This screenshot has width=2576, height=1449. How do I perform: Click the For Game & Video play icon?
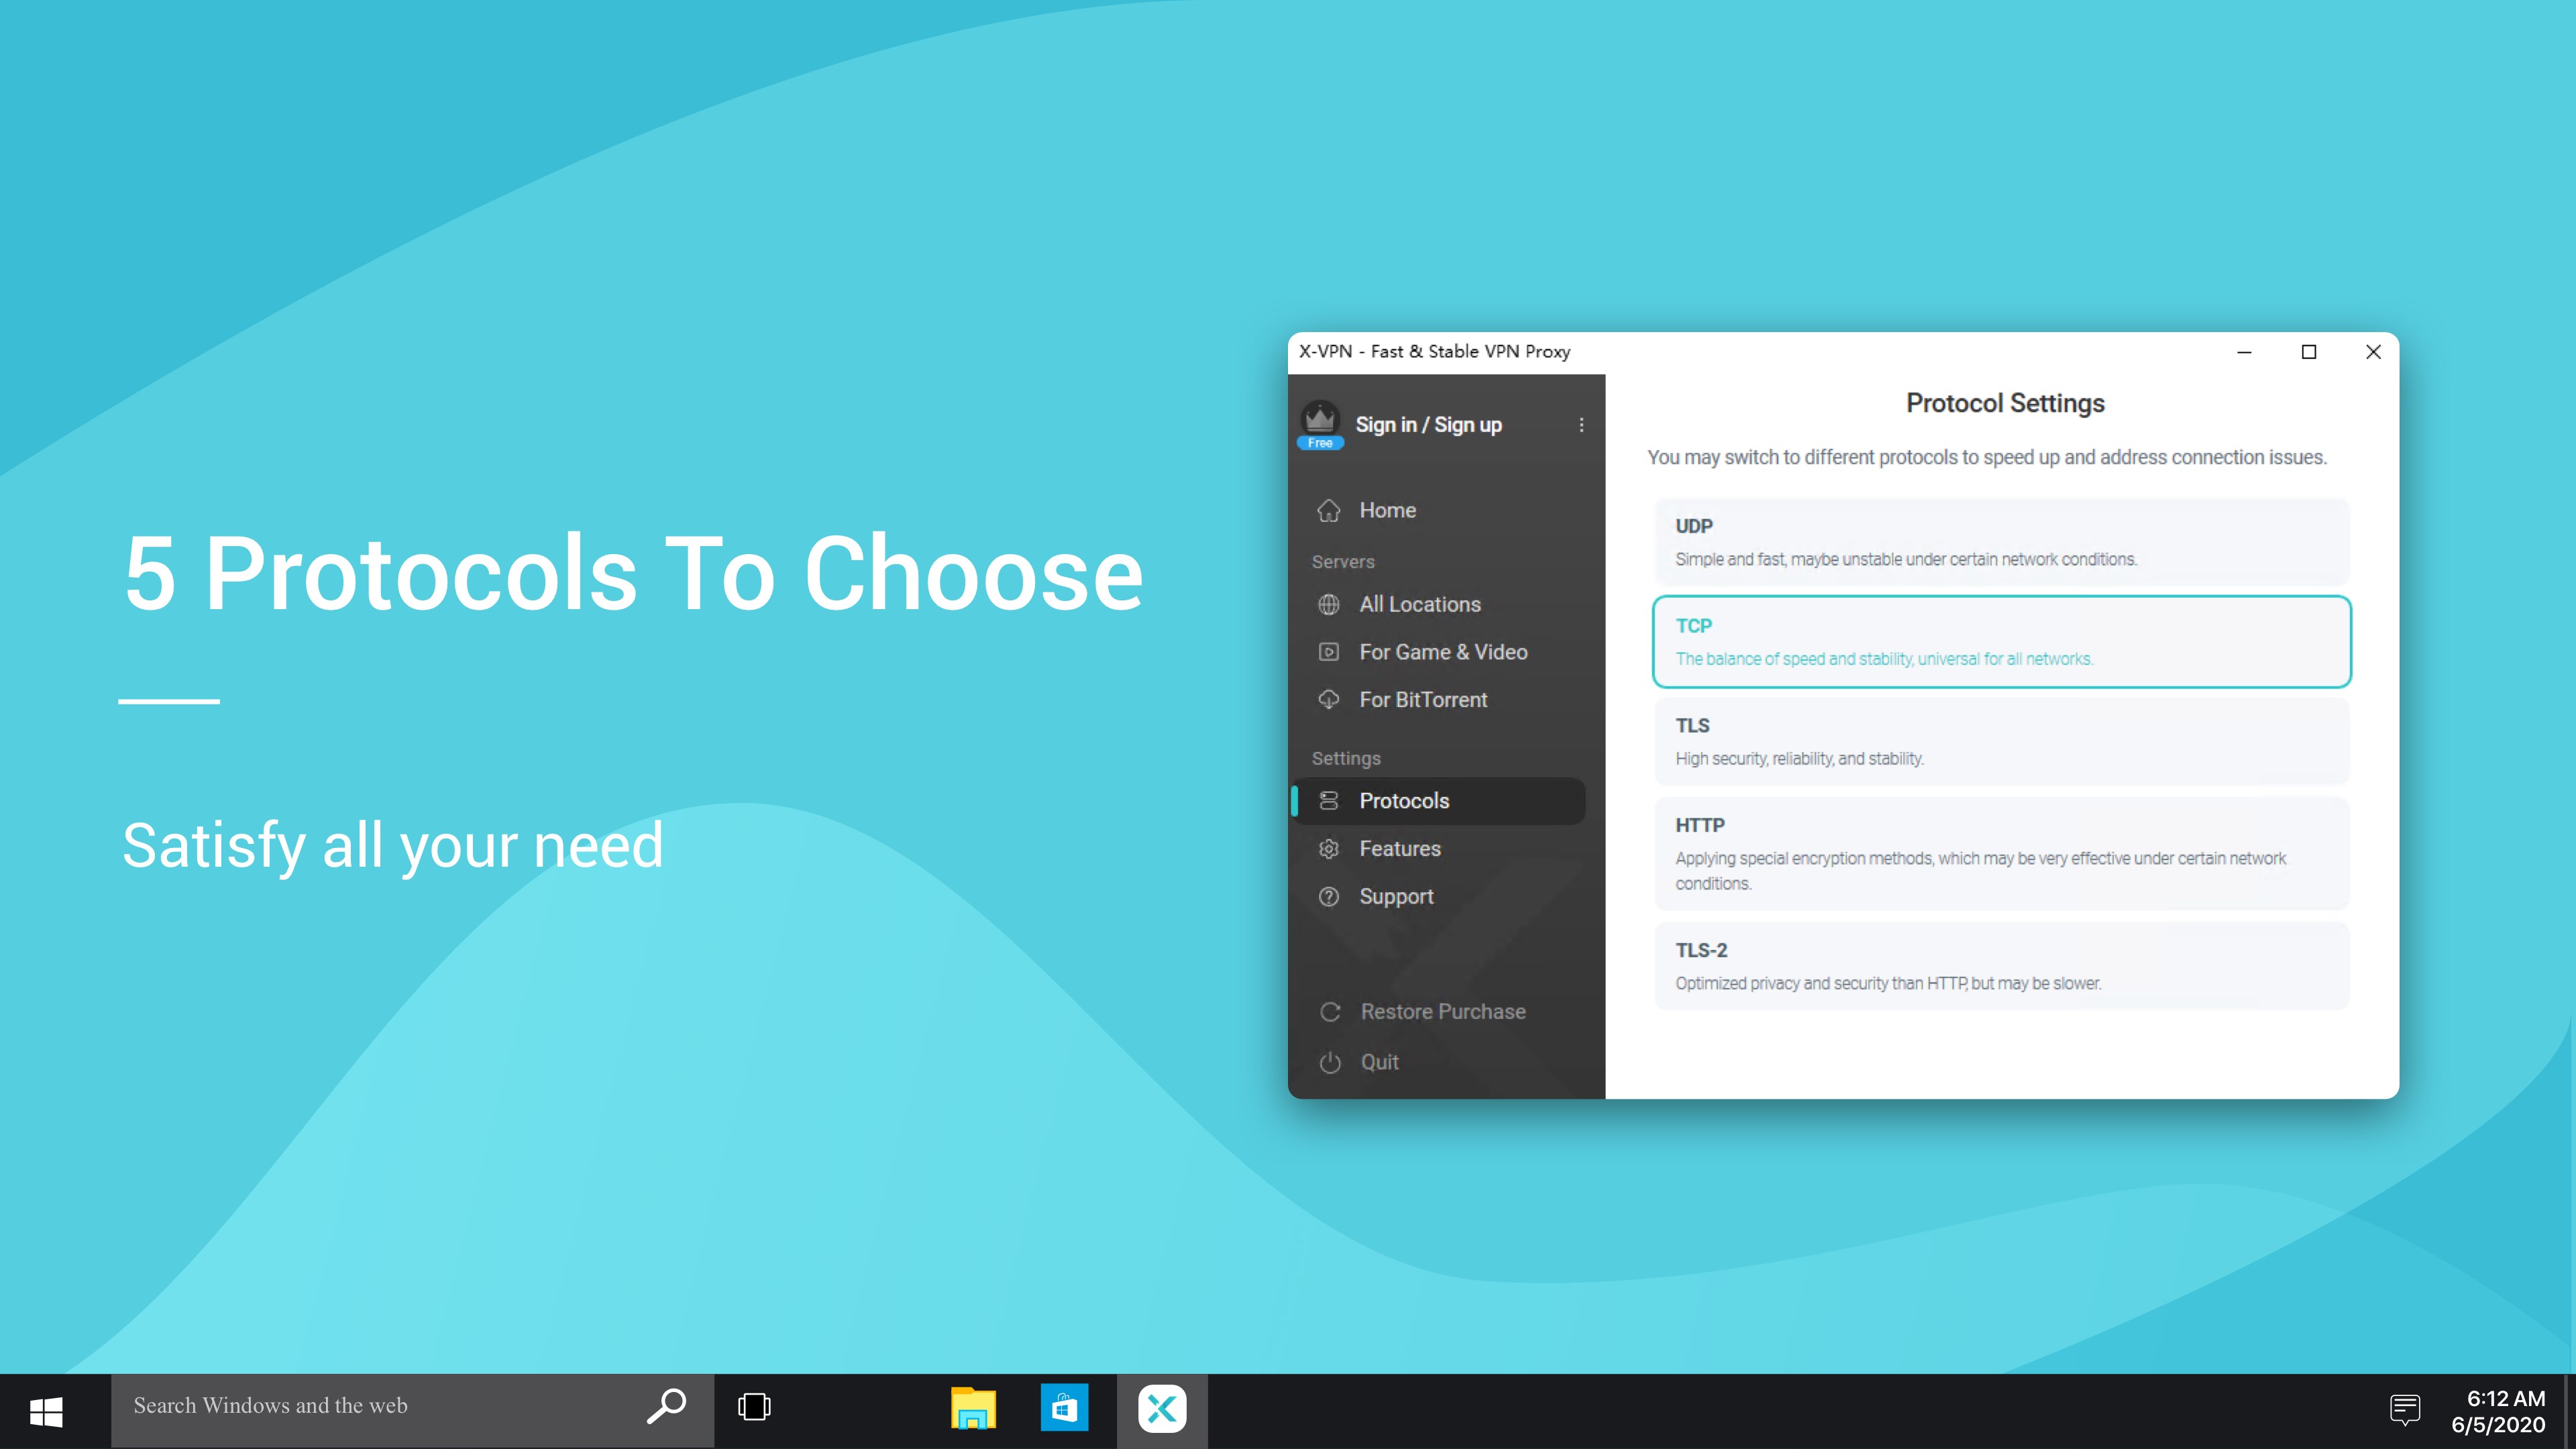click(x=1328, y=652)
